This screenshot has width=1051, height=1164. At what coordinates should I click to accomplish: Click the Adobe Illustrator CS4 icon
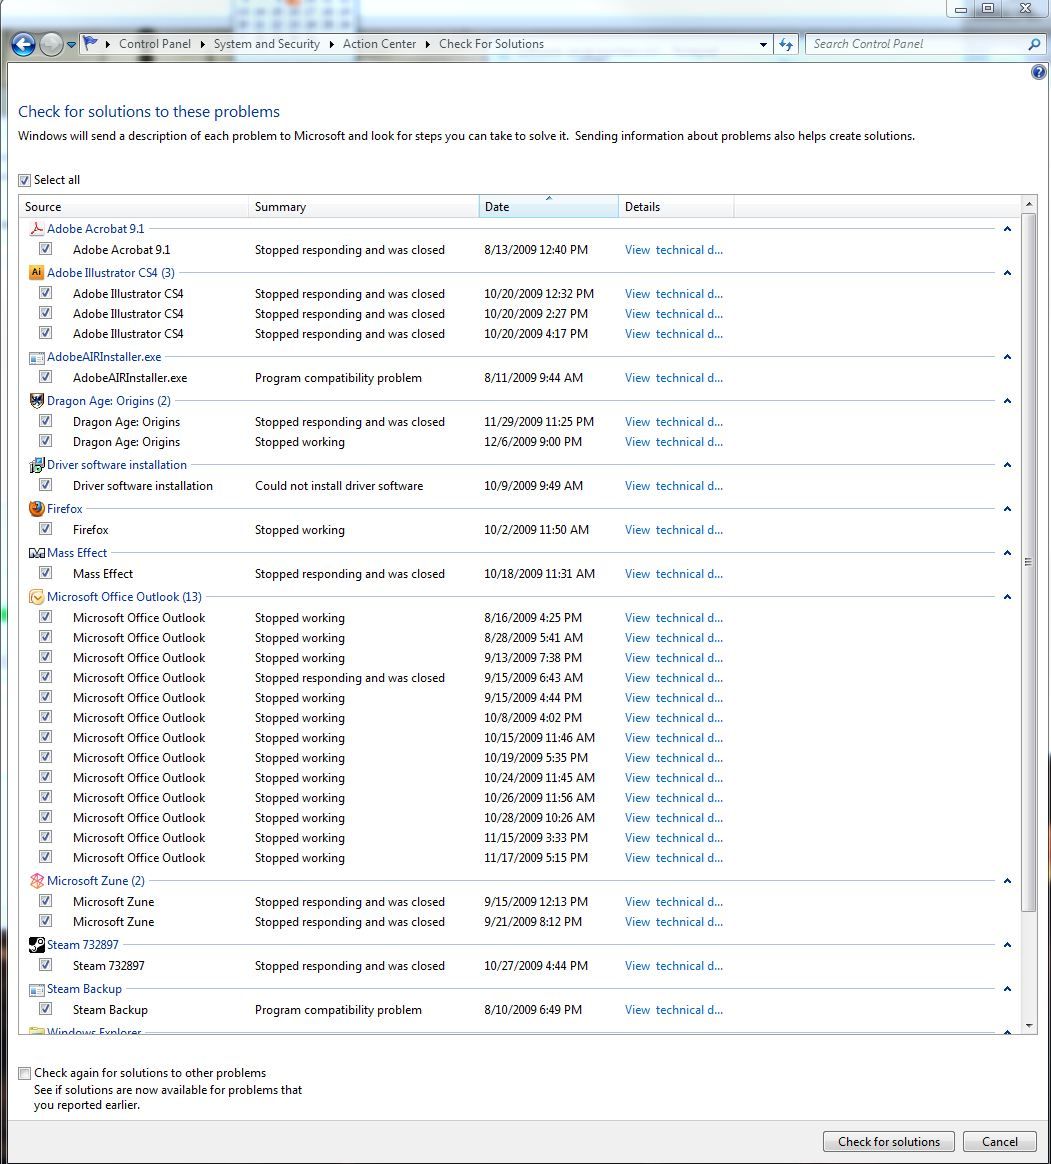[x=37, y=272]
